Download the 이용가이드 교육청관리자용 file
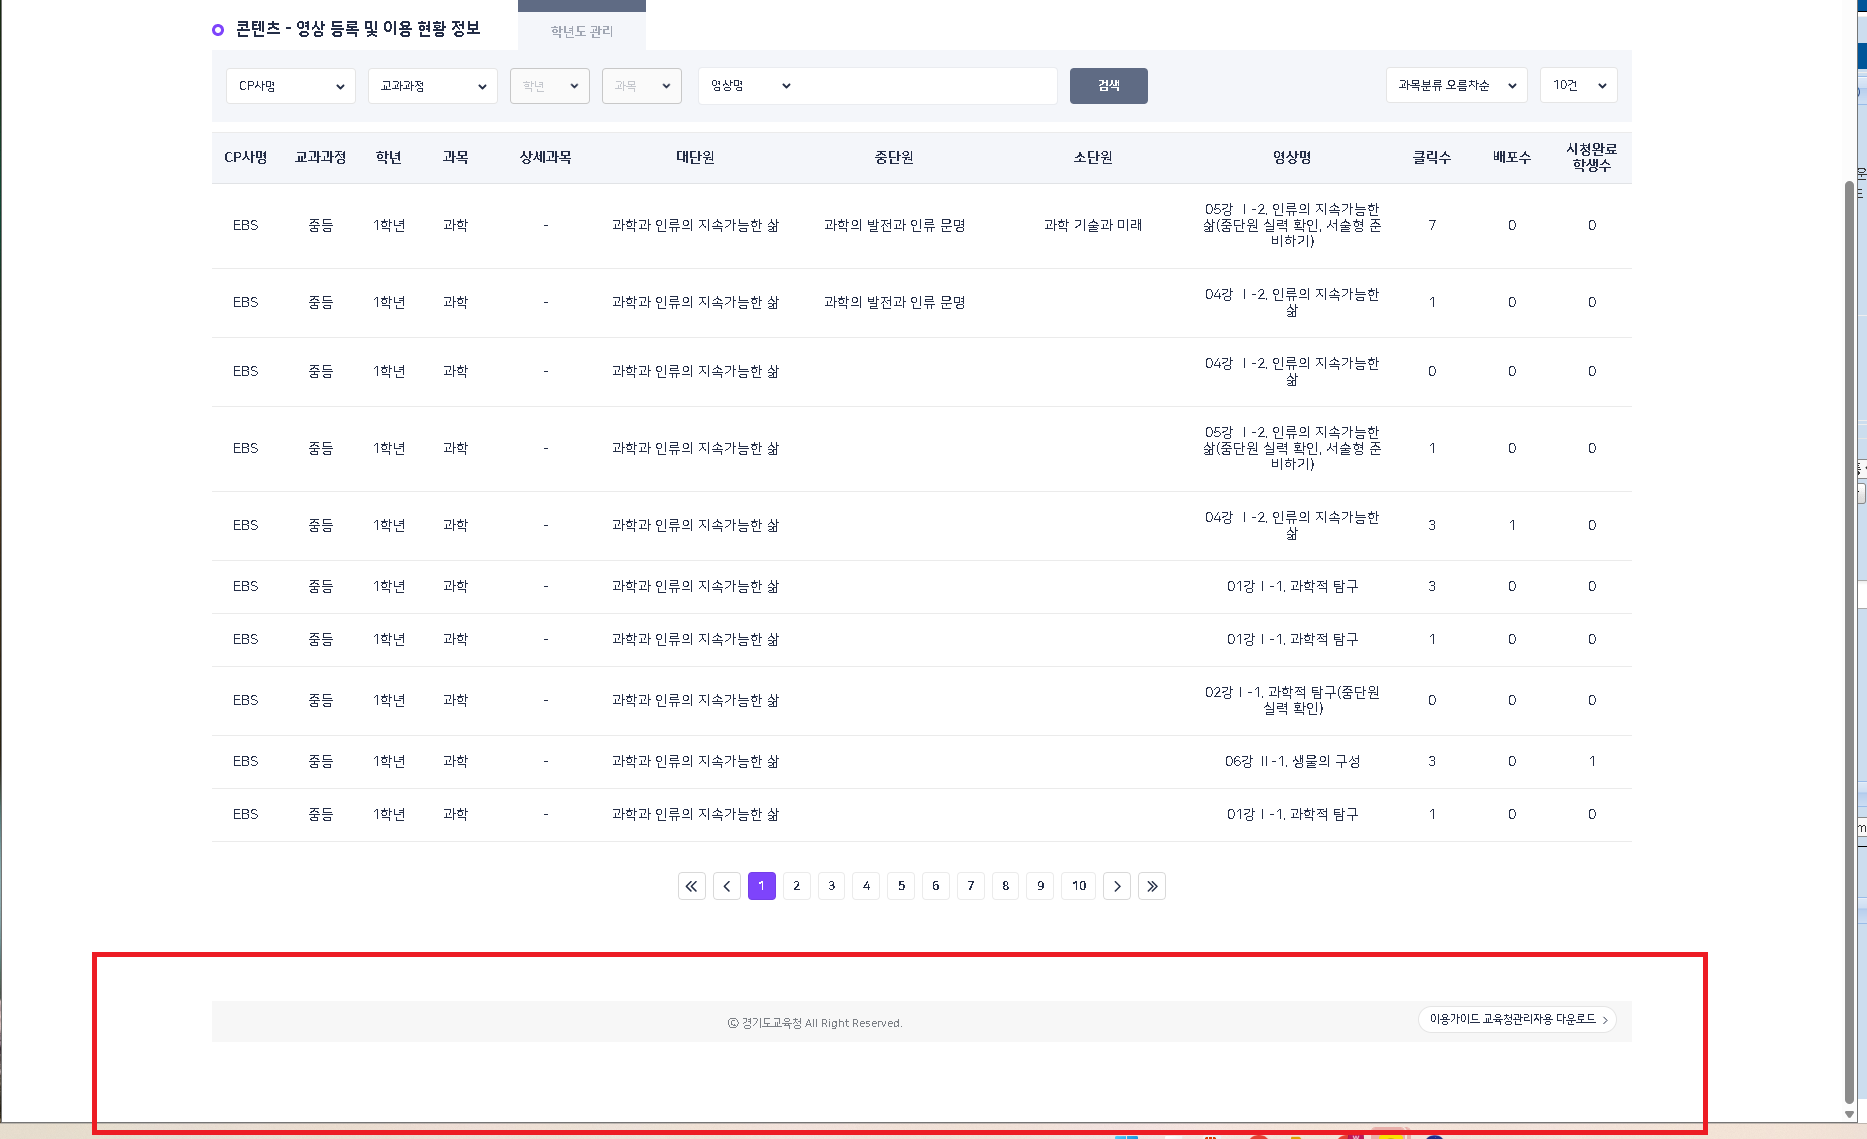 (x=1517, y=1019)
